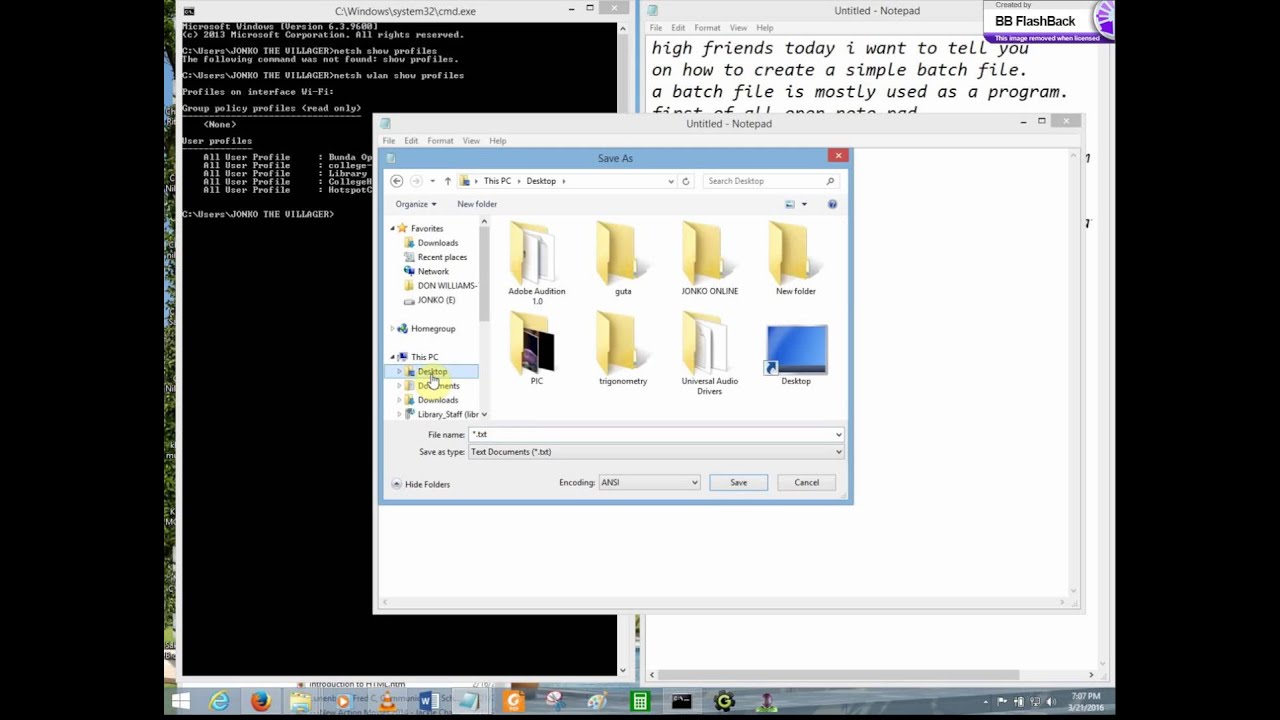This screenshot has height=720, width=1280.
Task: Select the Desktop shortcut icon in file list
Action: pos(796,353)
